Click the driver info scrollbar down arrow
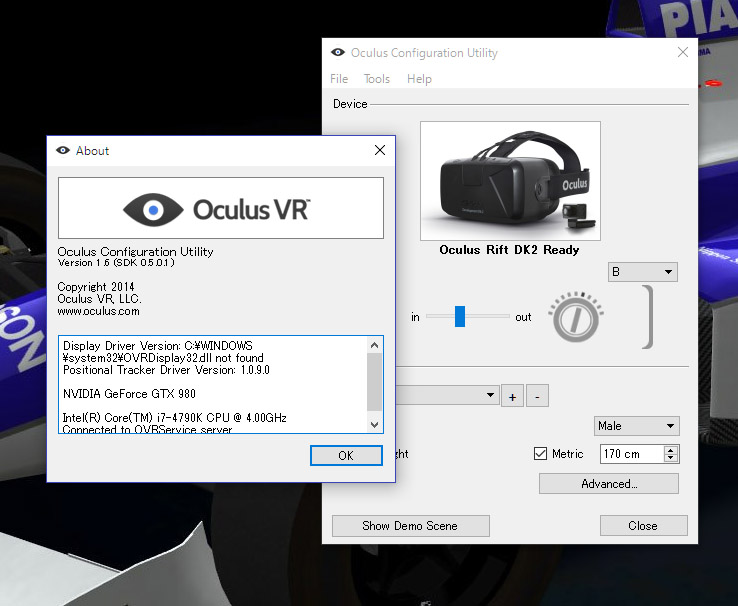The image size is (738, 606). tap(375, 425)
